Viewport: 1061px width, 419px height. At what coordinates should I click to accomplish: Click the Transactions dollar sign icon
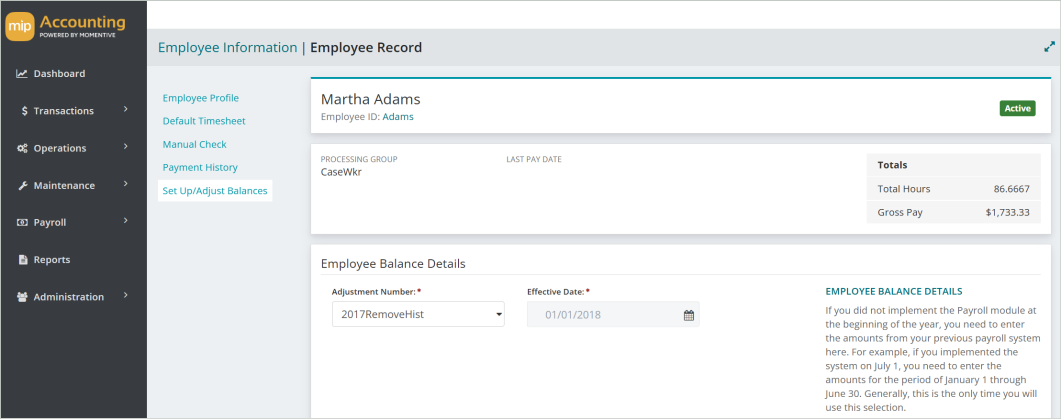click(x=24, y=111)
